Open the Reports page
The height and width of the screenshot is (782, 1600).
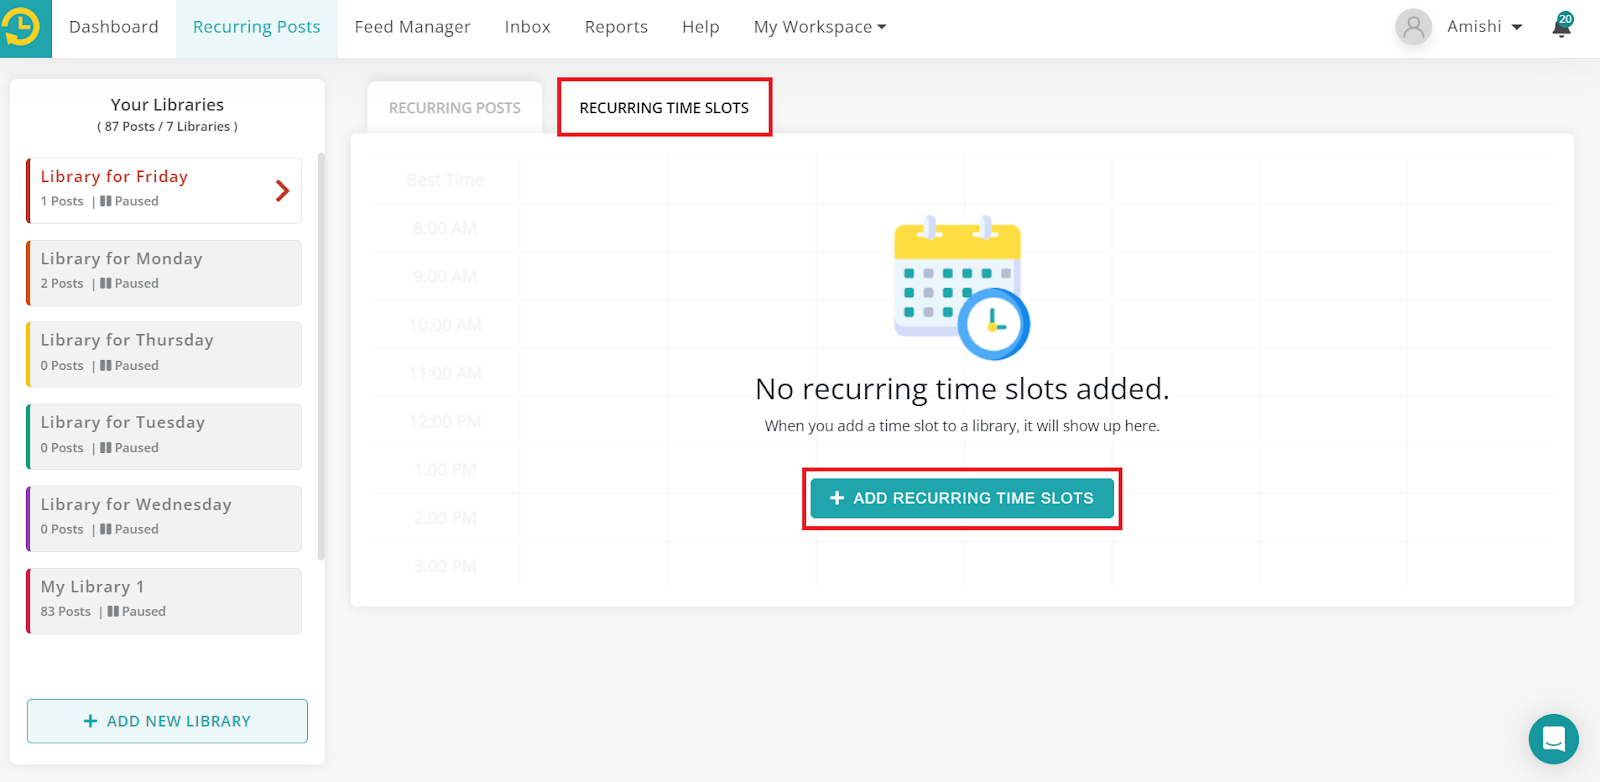click(616, 27)
